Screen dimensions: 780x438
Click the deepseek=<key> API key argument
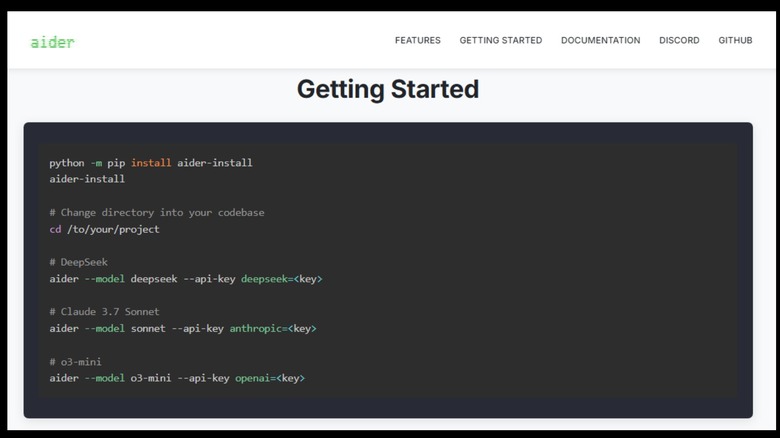click(281, 279)
